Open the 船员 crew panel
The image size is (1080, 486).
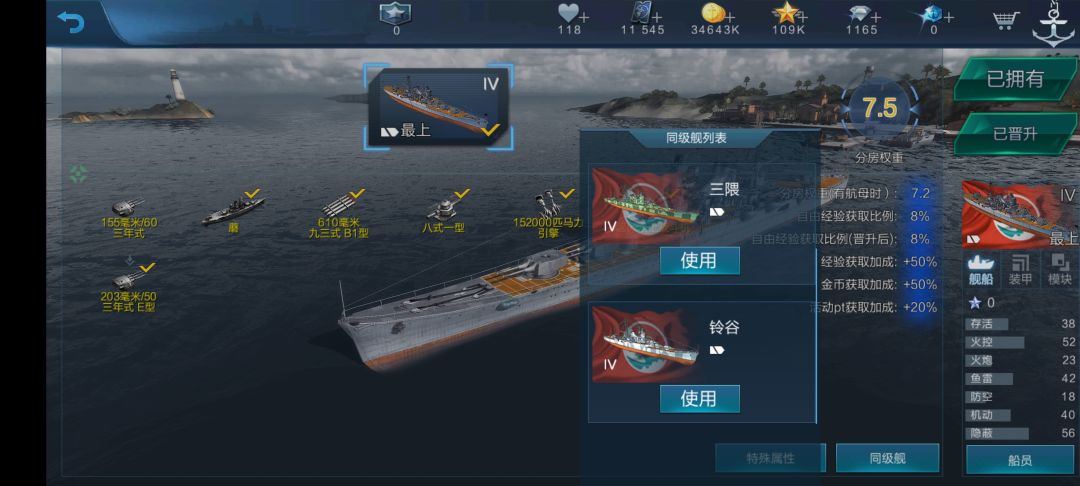pyautogui.click(x=1019, y=460)
